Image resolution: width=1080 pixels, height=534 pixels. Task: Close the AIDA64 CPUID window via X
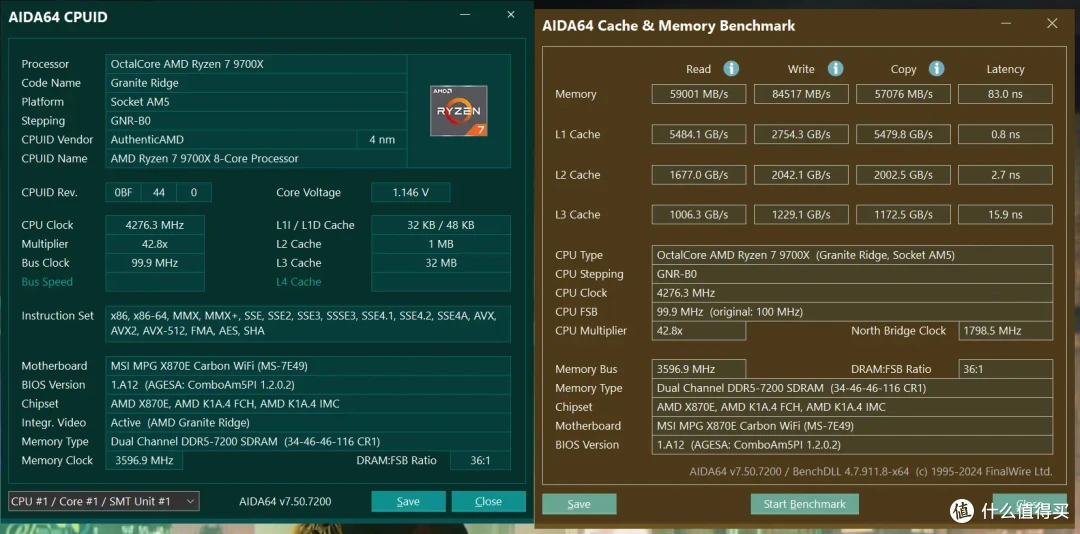(x=510, y=14)
